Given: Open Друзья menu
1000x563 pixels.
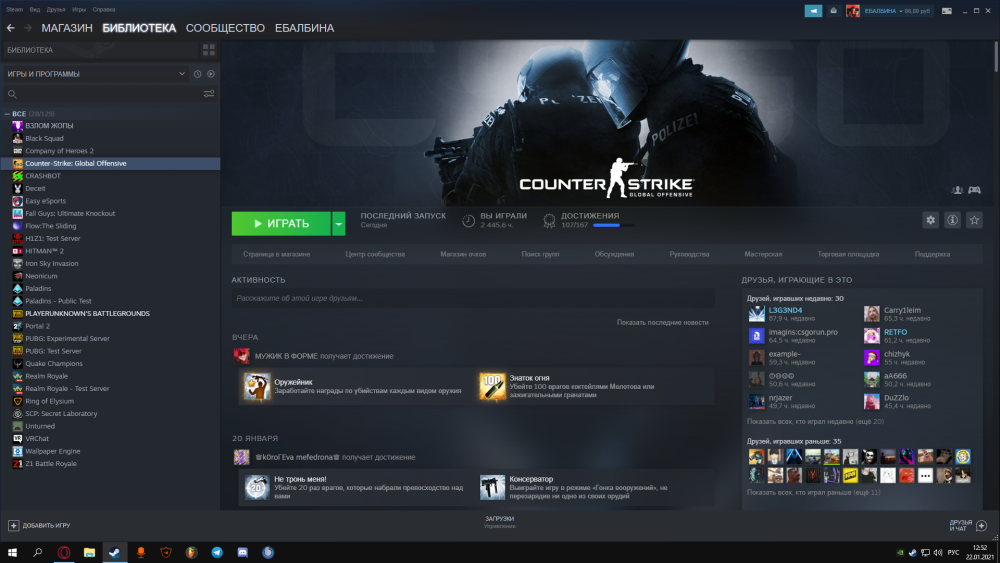Looking at the screenshot, I should [x=56, y=10].
